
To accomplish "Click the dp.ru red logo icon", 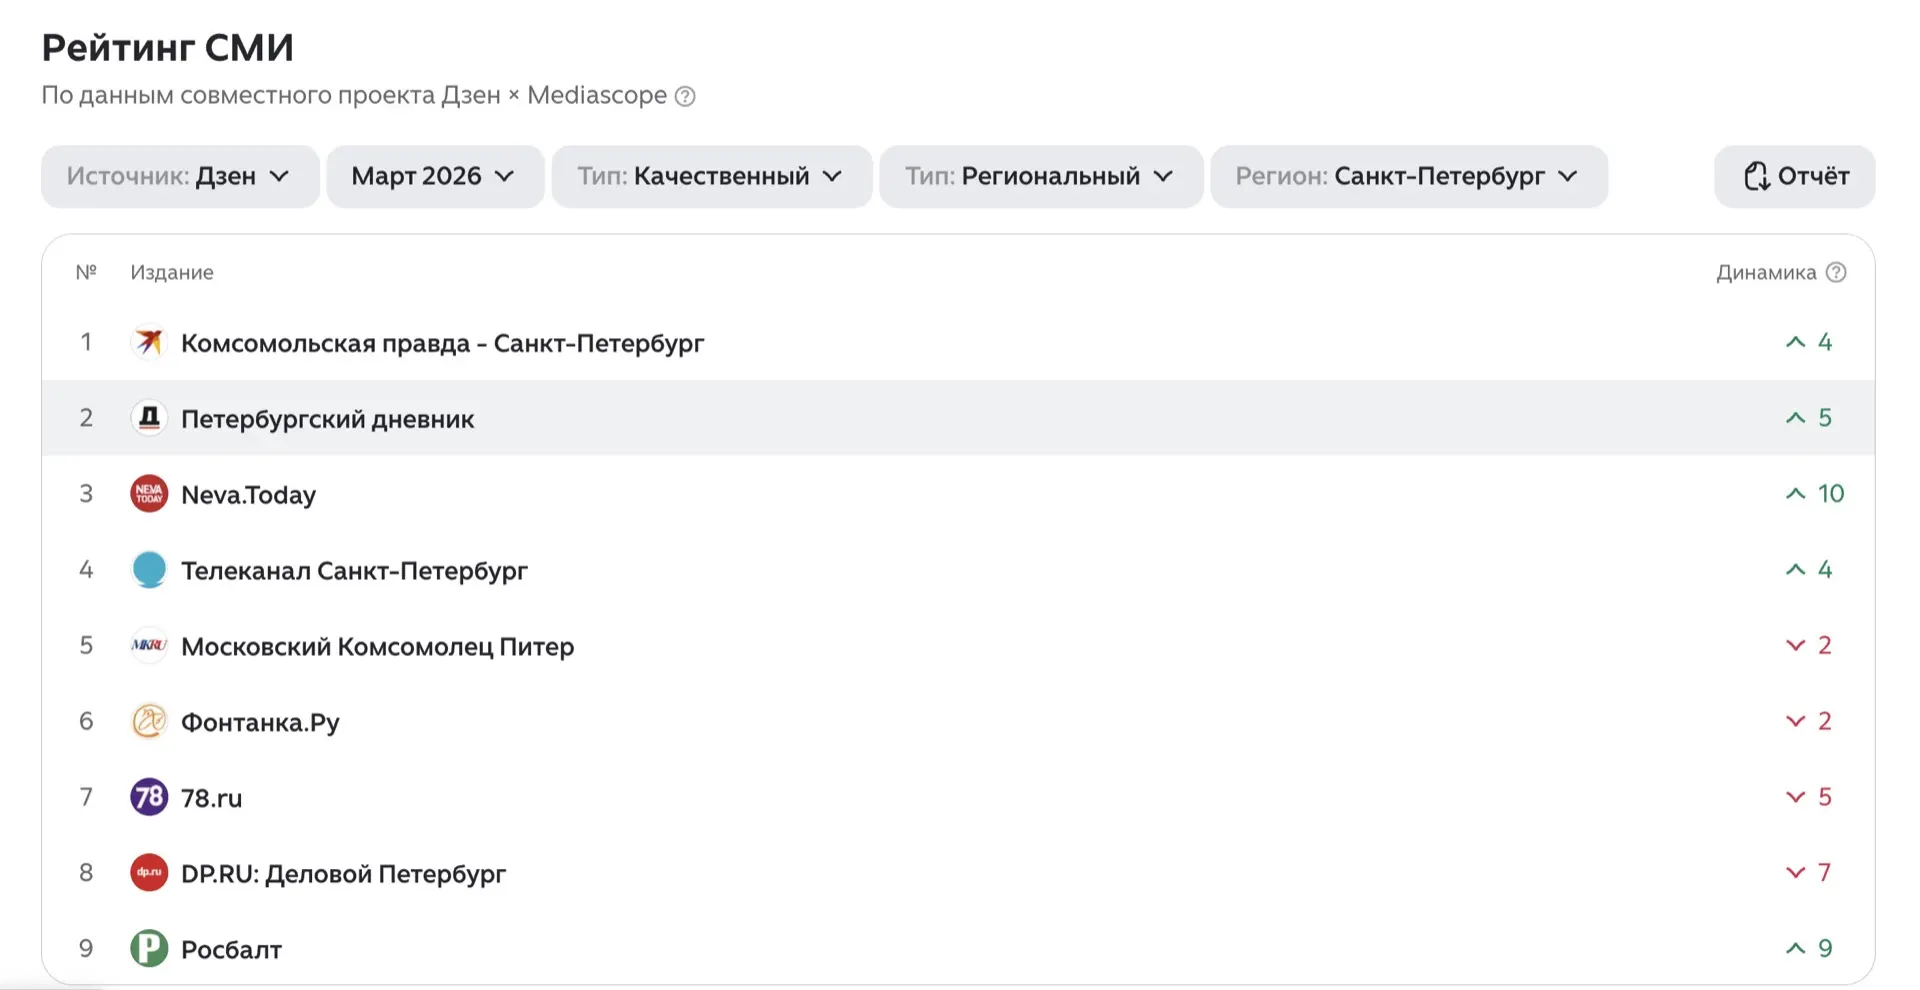I will (x=149, y=873).
